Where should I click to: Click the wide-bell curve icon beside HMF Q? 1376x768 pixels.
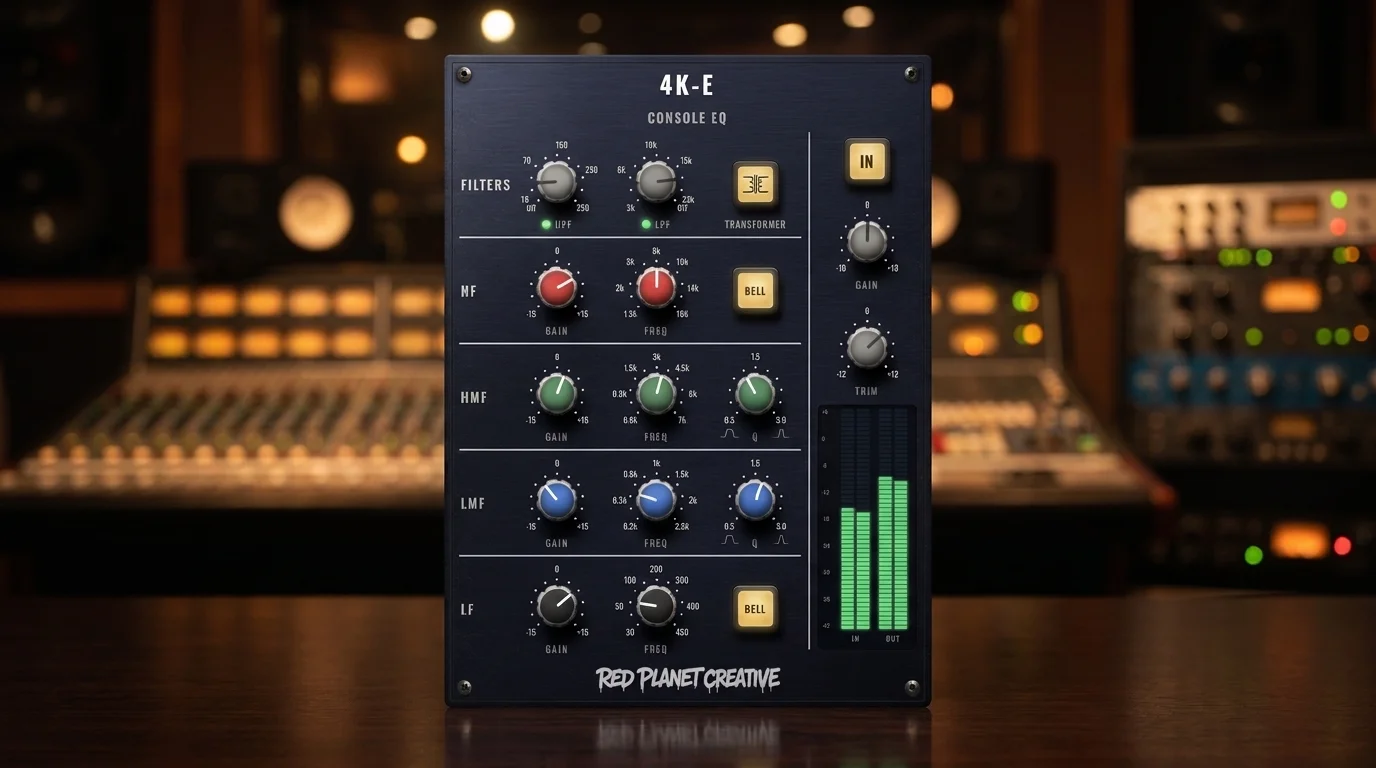(x=730, y=435)
